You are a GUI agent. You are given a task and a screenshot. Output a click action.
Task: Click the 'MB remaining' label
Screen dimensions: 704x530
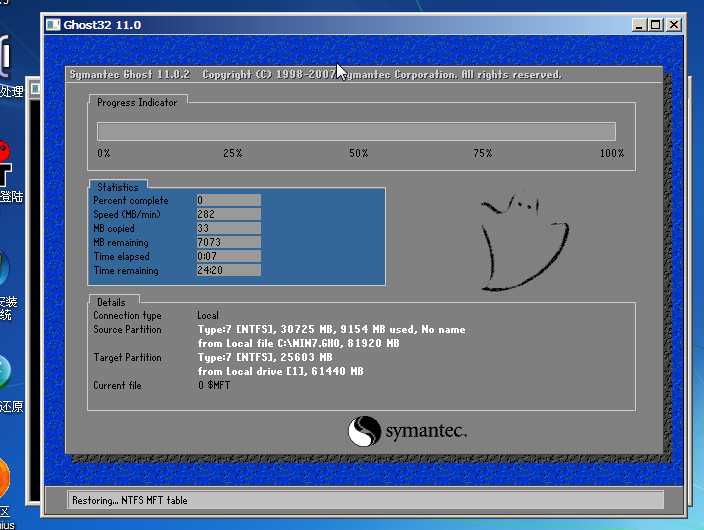(121, 243)
